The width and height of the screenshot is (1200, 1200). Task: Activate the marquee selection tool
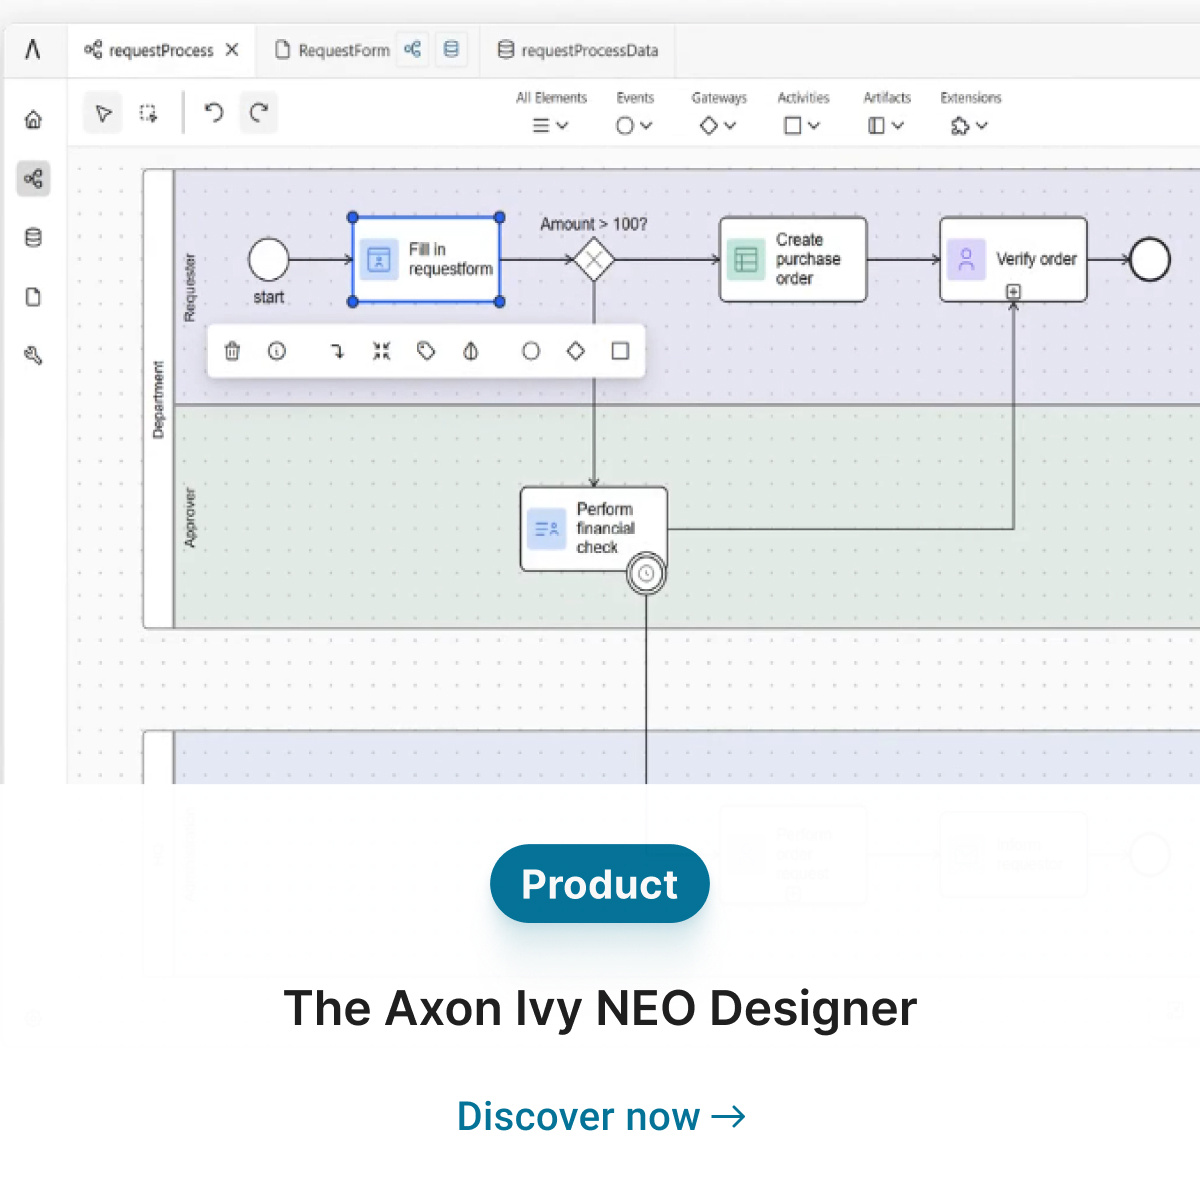coord(148,113)
